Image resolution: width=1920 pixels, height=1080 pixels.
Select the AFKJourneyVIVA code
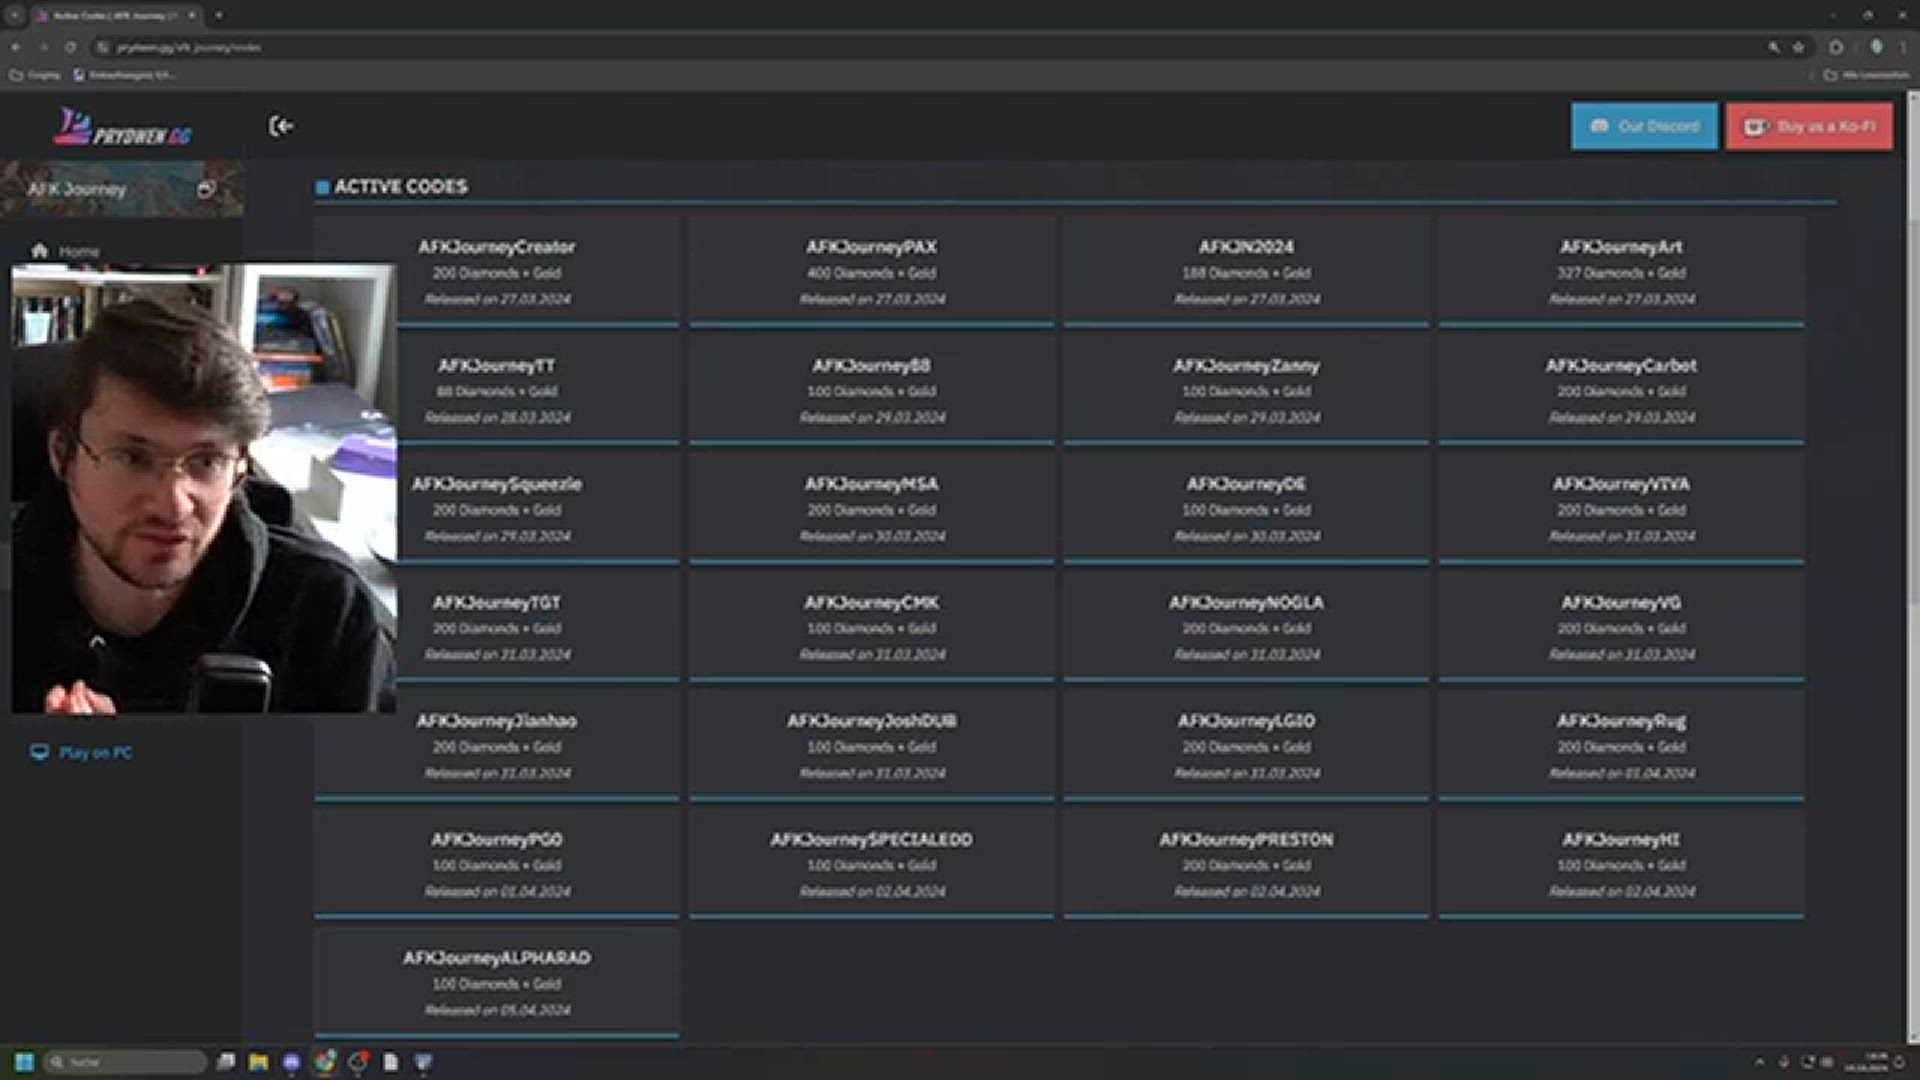(x=1621, y=509)
